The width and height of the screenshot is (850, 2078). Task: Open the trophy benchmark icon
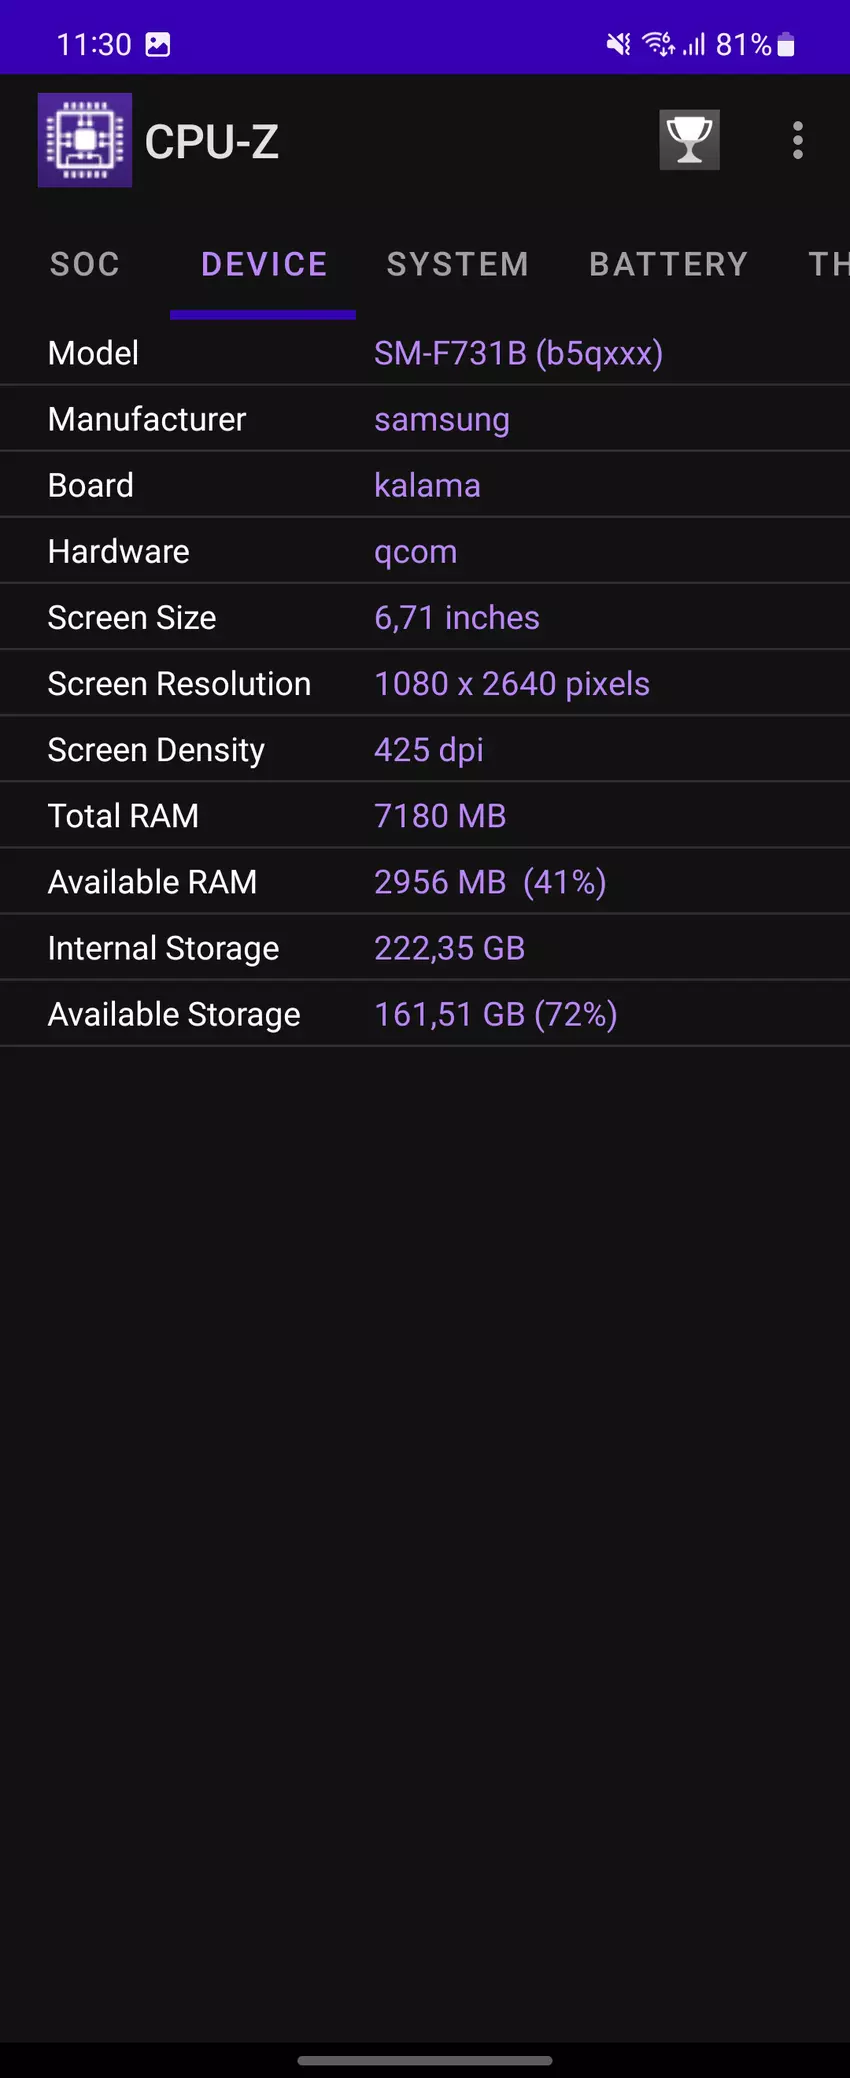689,140
